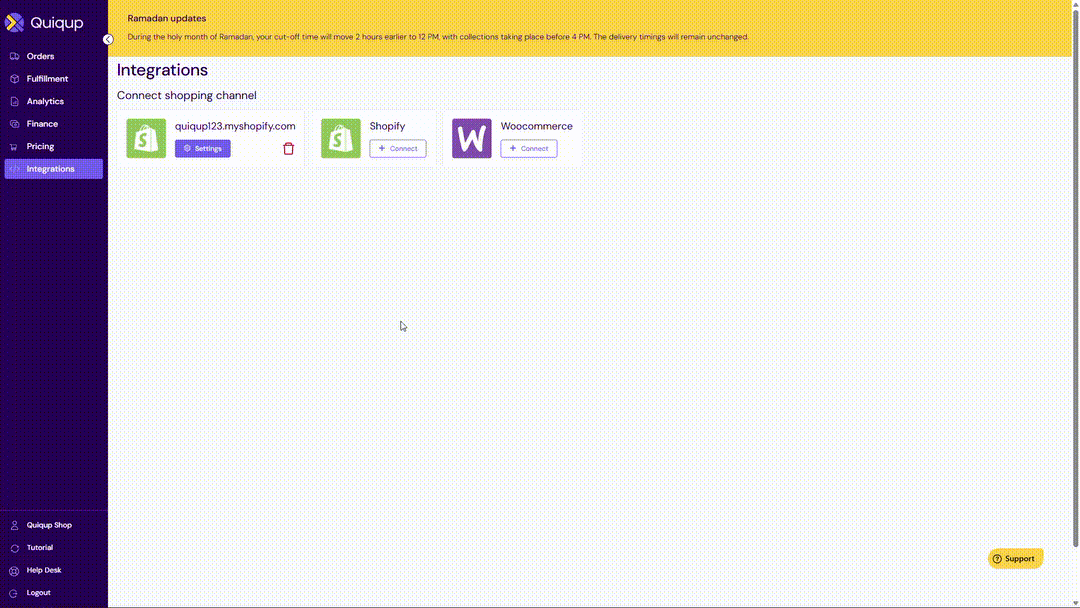Click the Shopify card bag logo
Image resolution: width=1080 pixels, height=608 pixels.
[341, 138]
